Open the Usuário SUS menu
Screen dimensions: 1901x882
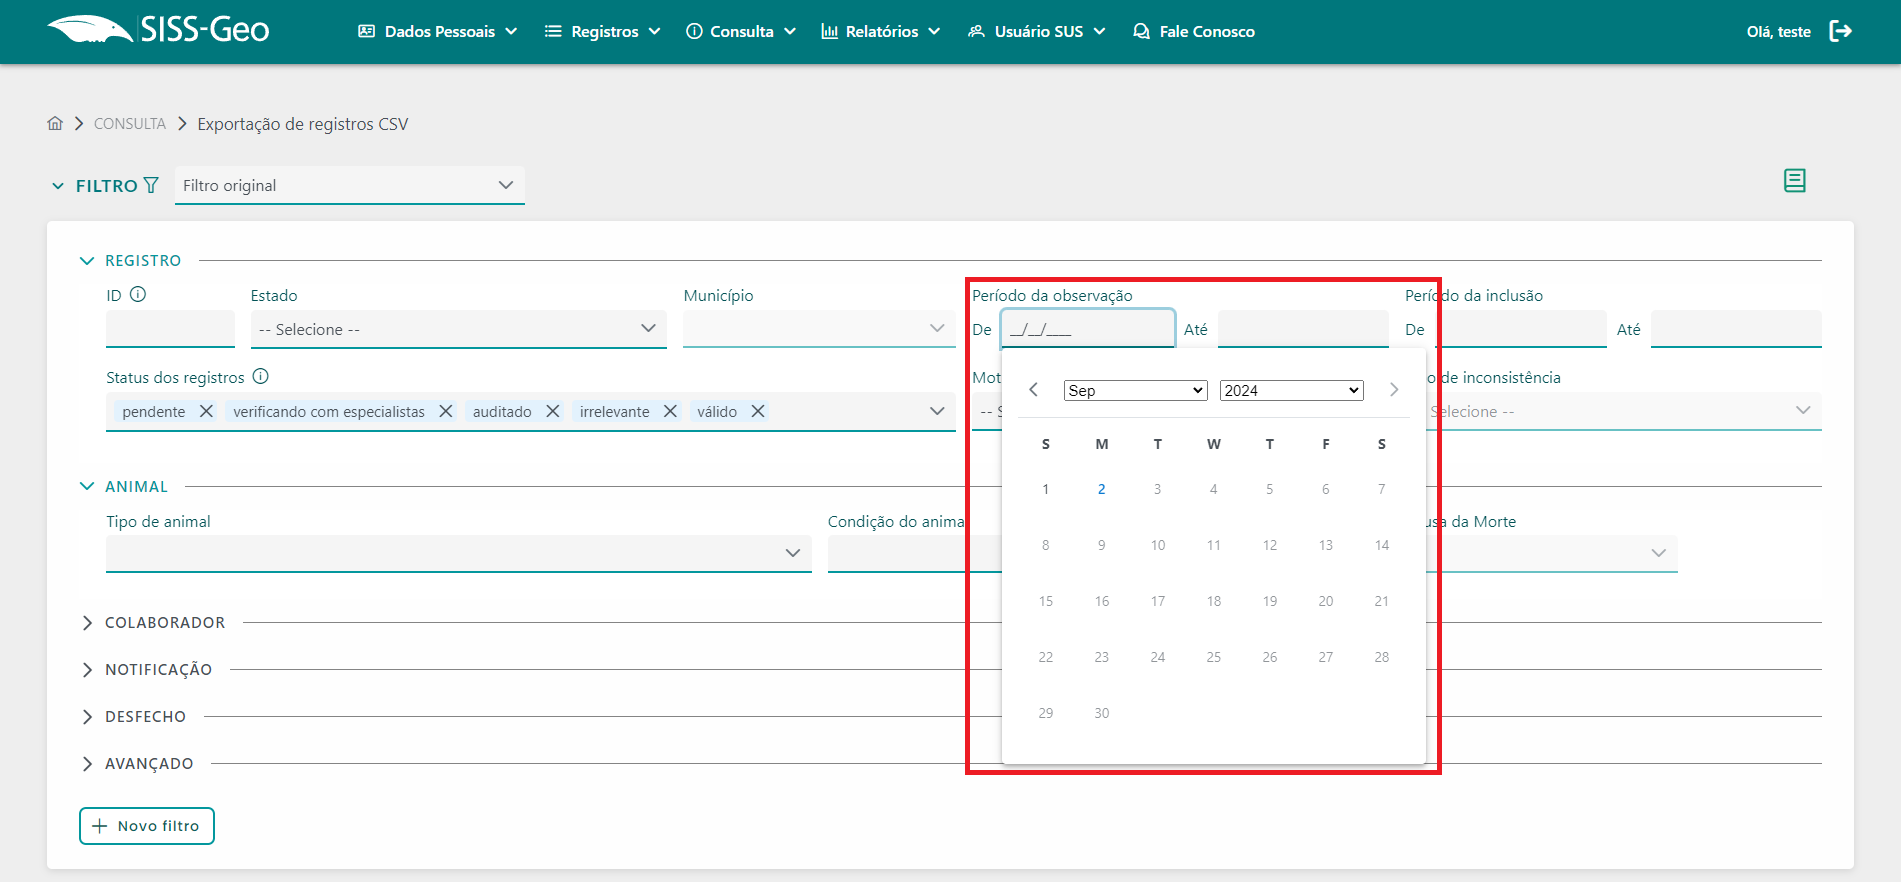click(1037, 31)
